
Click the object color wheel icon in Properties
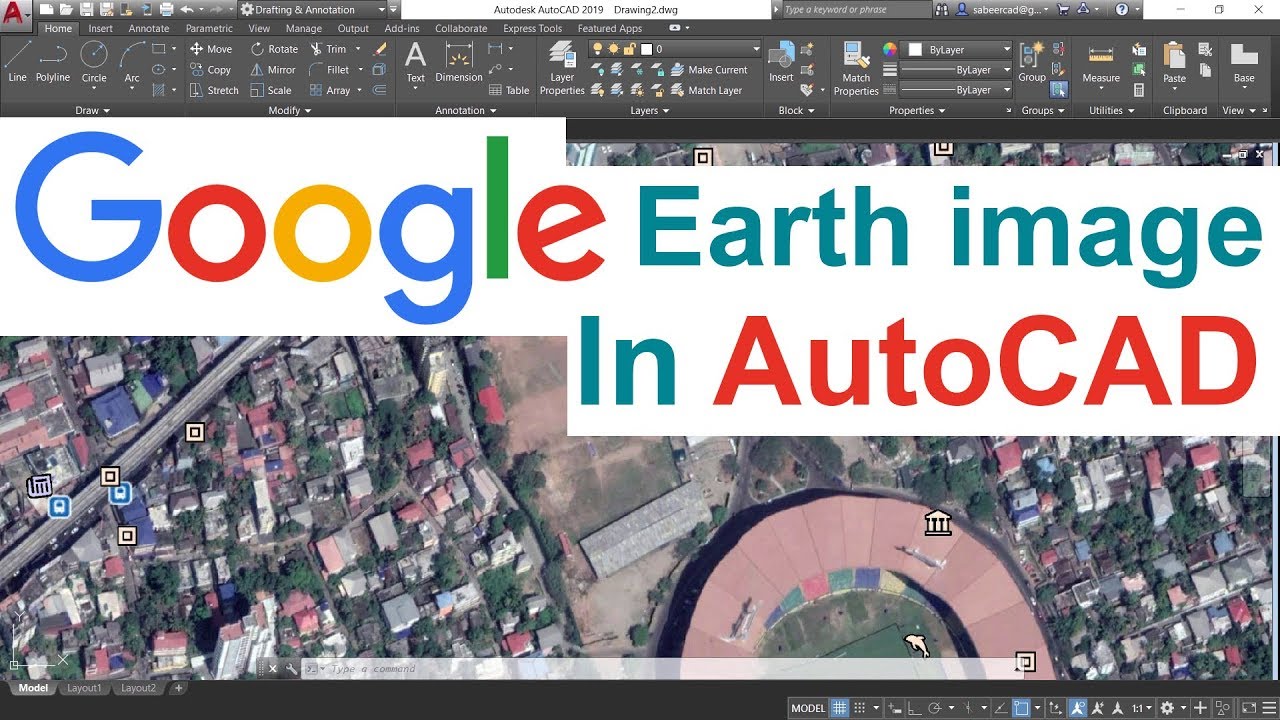(890, 49)
